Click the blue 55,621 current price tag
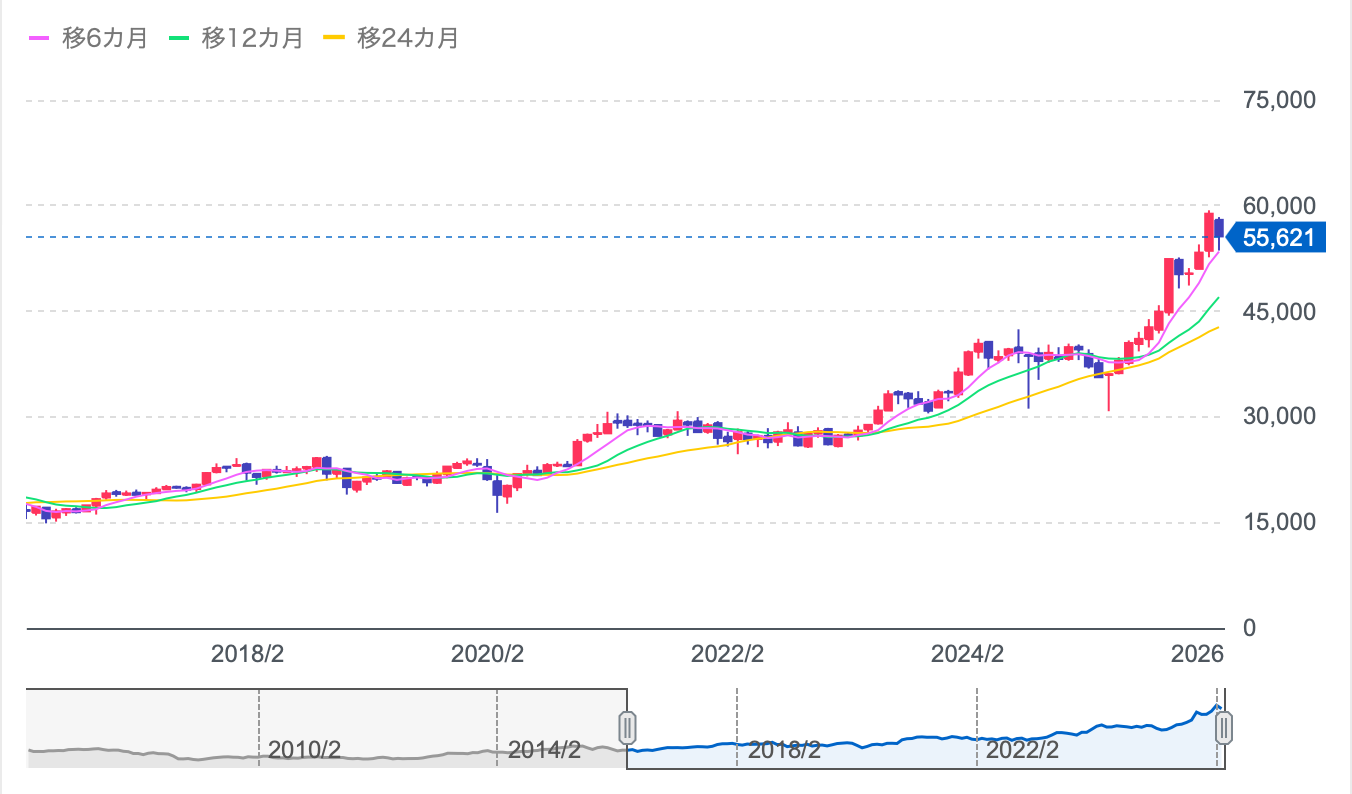The width and height of the screenshot is (1352, 794). [x=1277, y=238]
